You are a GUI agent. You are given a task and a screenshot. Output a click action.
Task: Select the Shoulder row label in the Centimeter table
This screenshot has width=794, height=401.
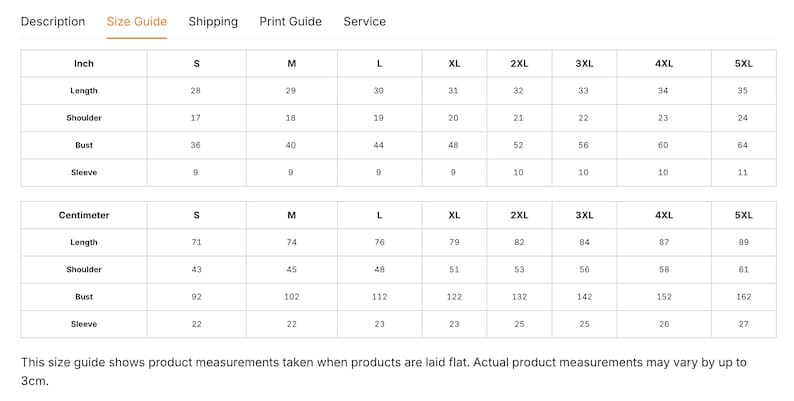(x=84, y=269)
